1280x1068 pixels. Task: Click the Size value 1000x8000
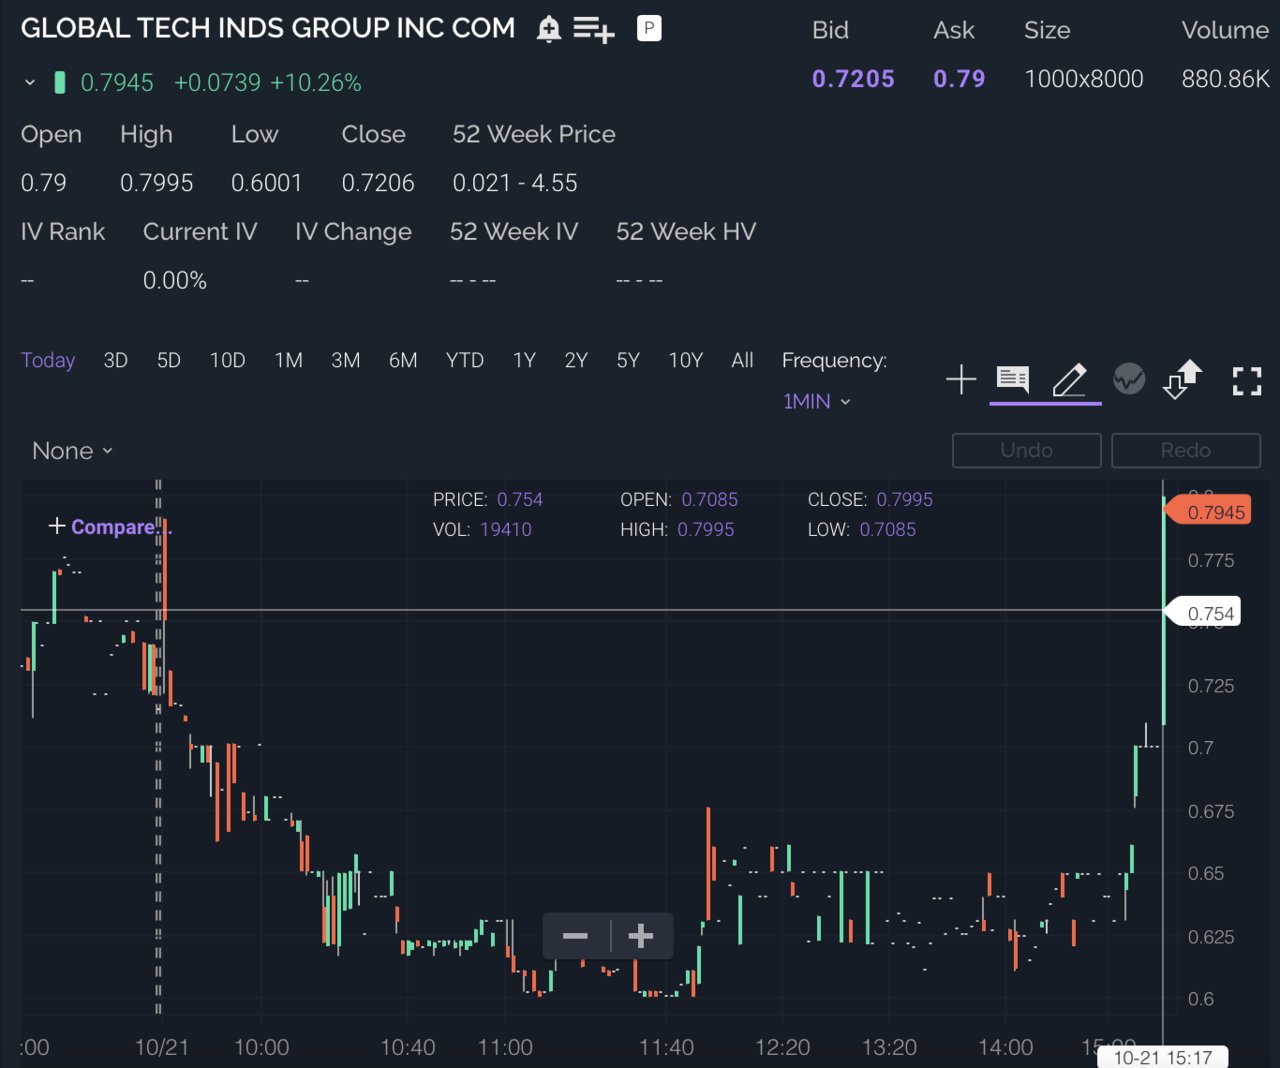point(1084,79)
